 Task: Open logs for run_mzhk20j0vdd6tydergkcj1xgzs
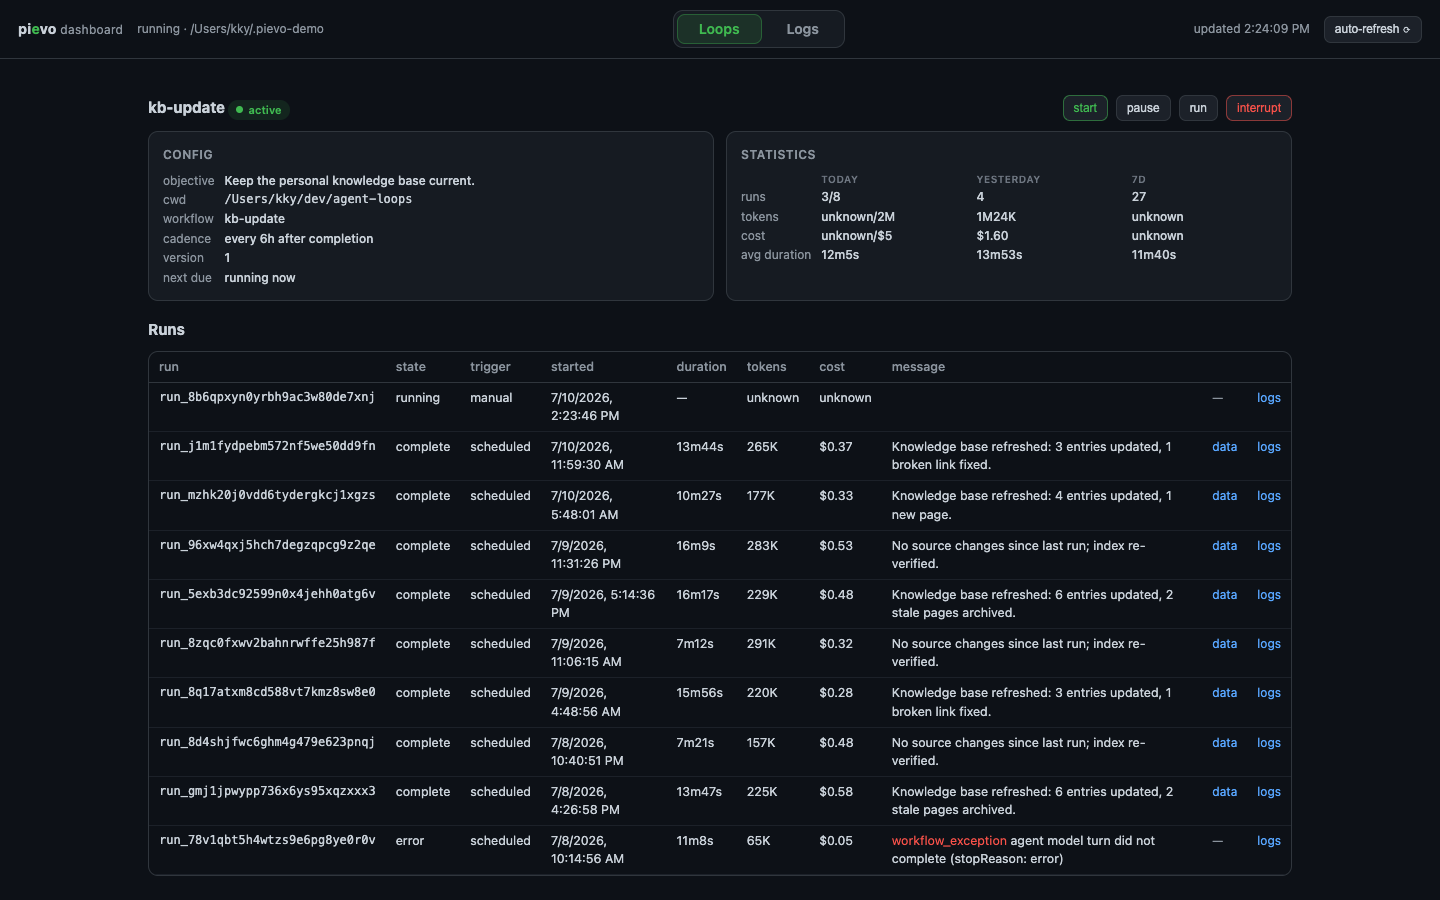[1268, 496]
